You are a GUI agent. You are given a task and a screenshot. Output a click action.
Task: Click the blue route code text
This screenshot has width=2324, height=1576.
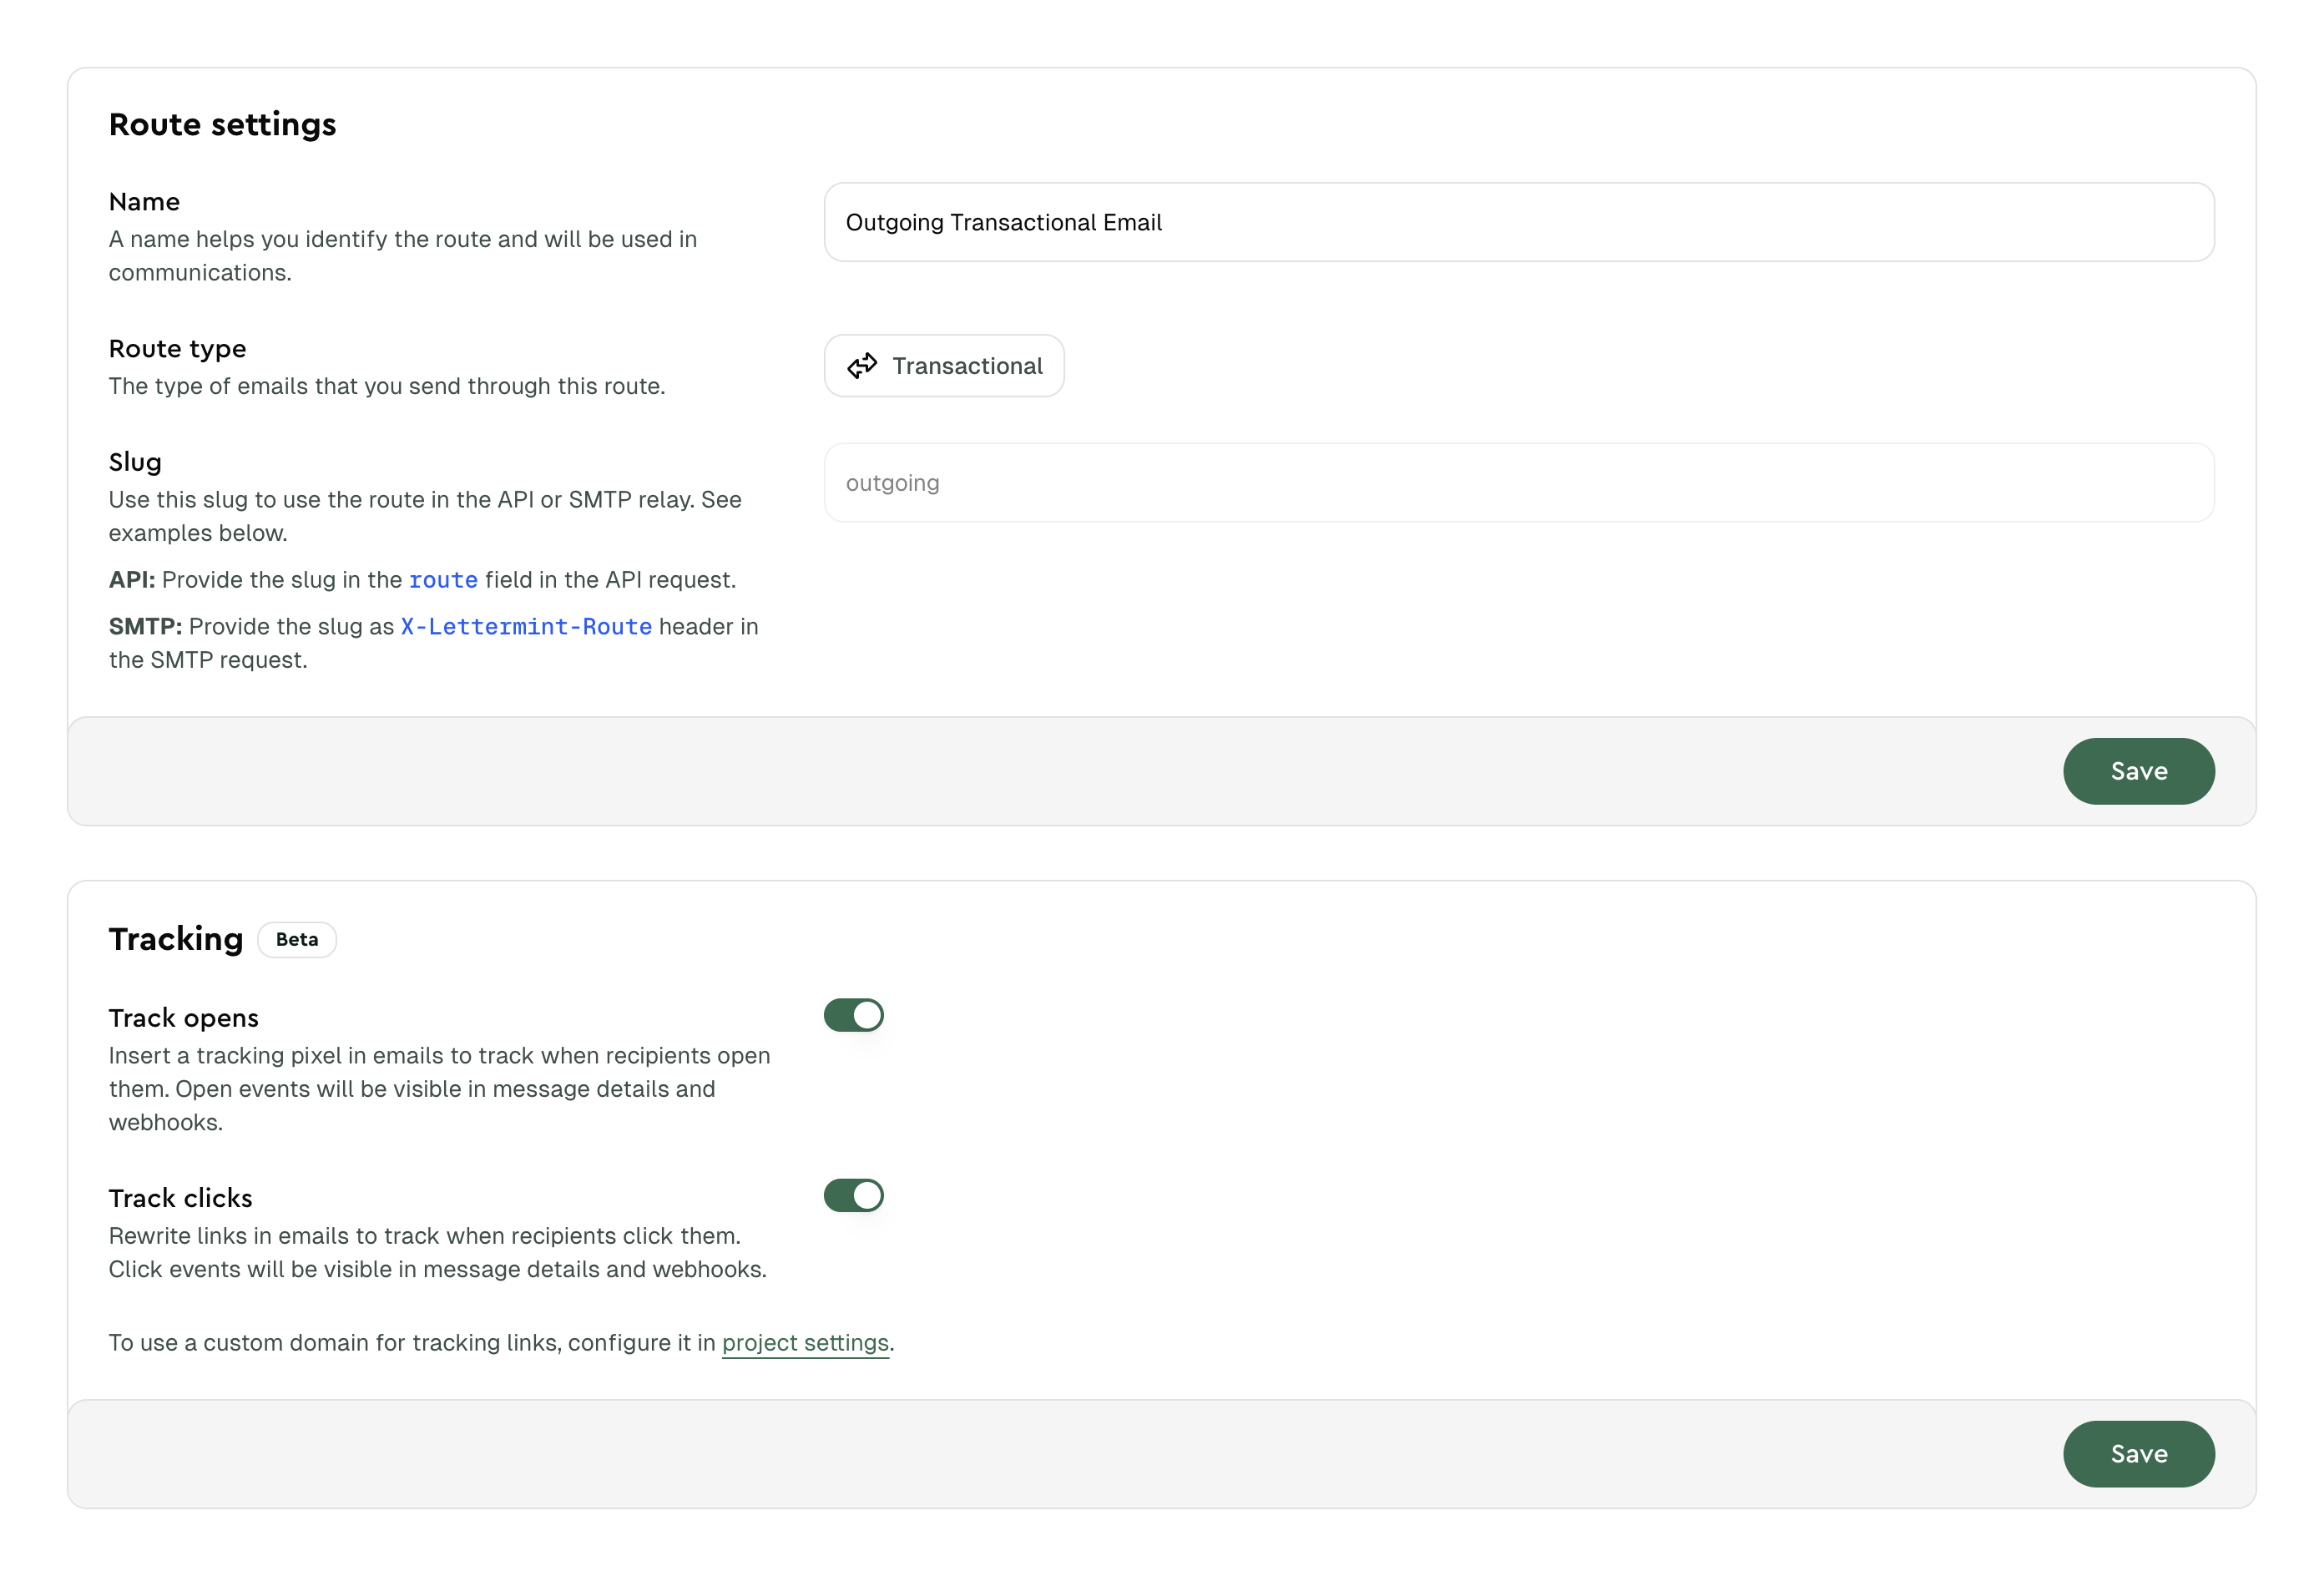(443, 580)
